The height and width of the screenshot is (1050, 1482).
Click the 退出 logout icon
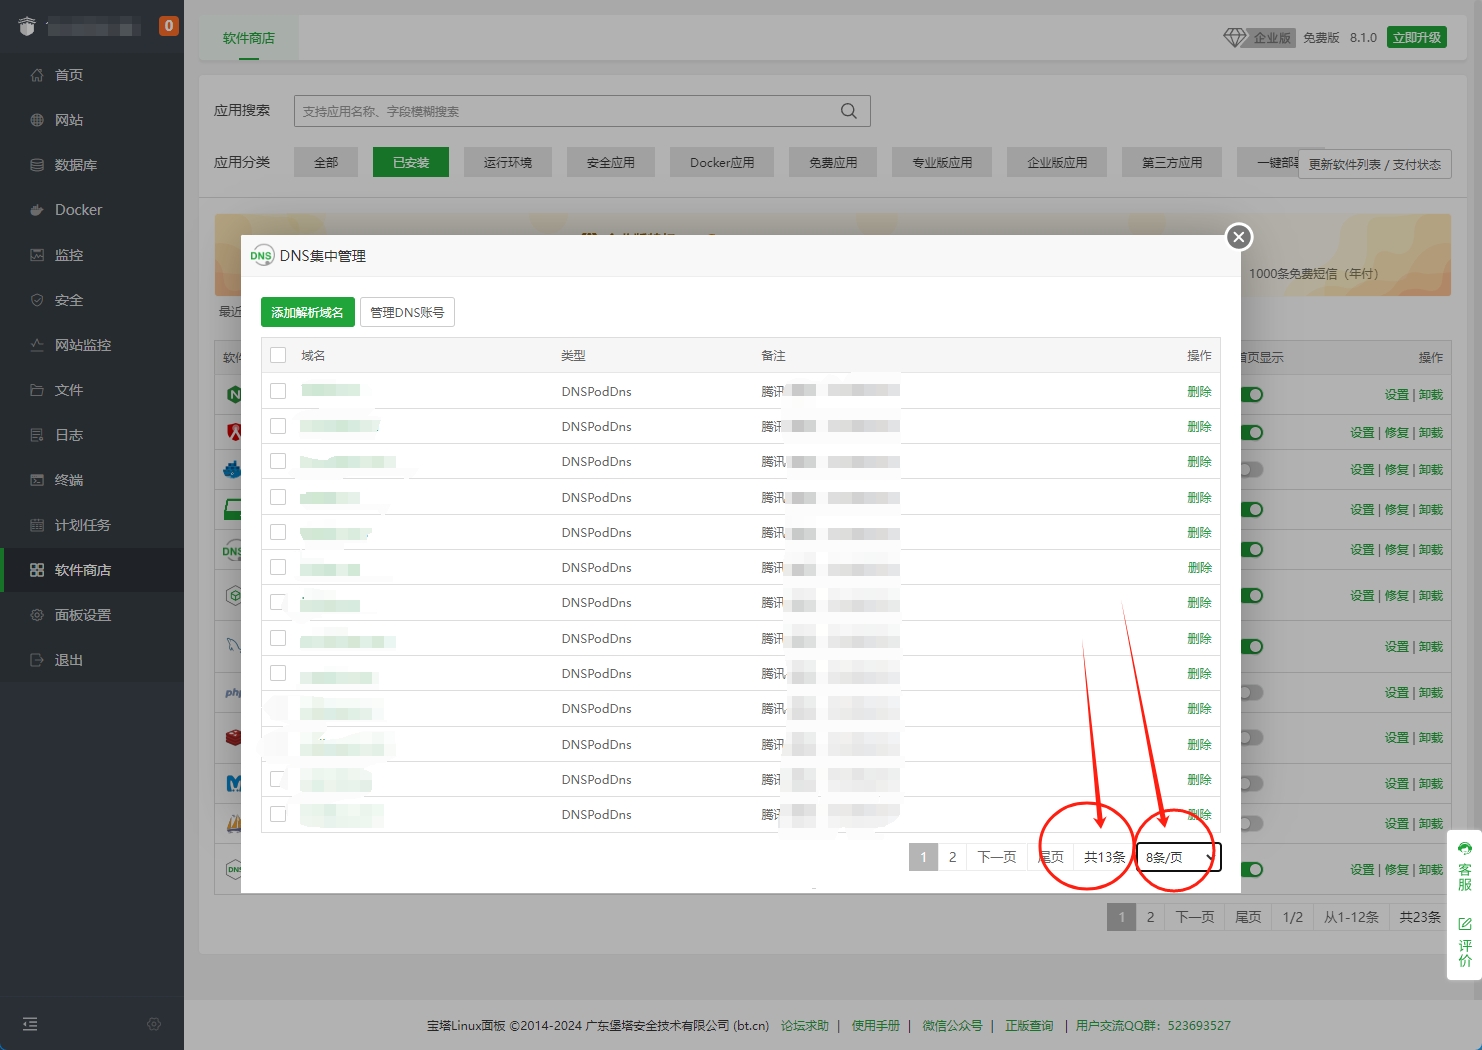pyautogui.click(x=37, y=660)
